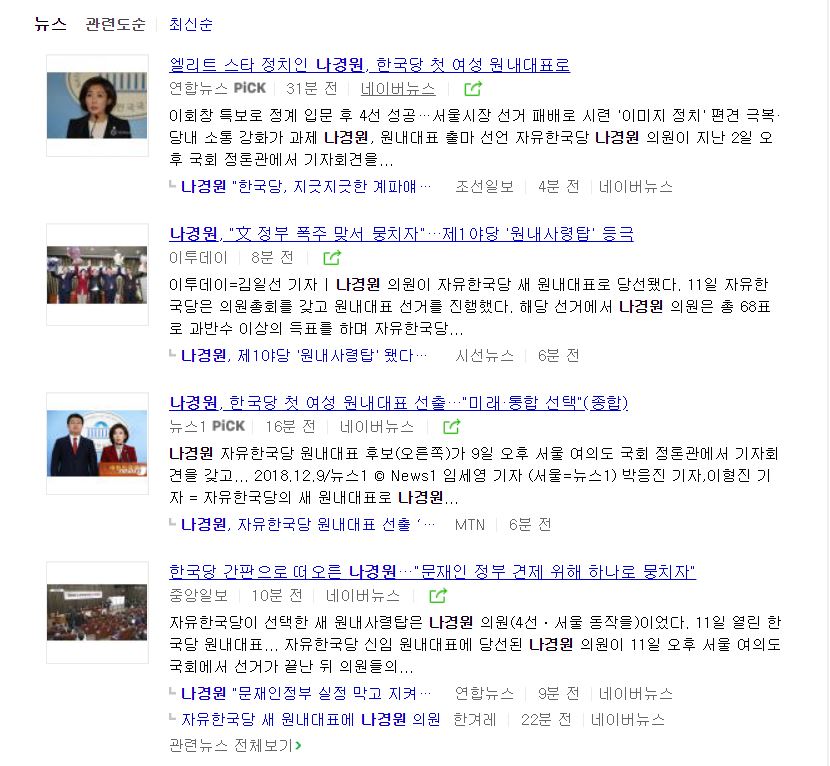Viewport: 830px width, 766px height.
Task: Click share icon next to 이투데이 8분 전
Action: tap(332, 258)
